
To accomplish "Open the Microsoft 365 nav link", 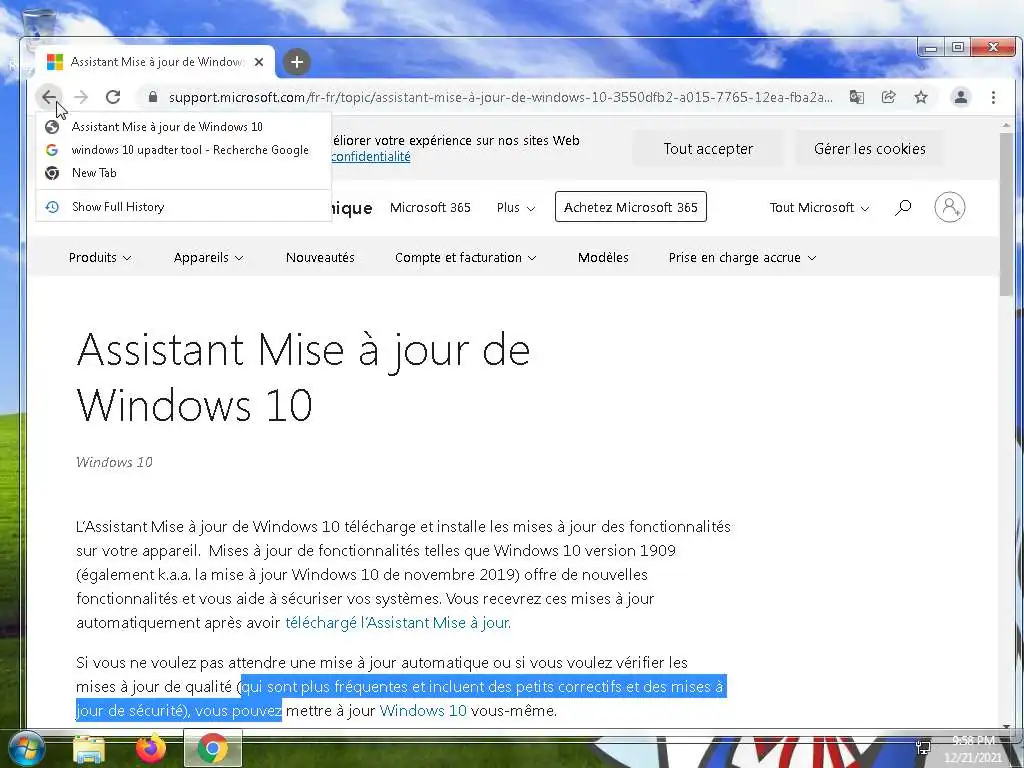I will tap(430, 208).
